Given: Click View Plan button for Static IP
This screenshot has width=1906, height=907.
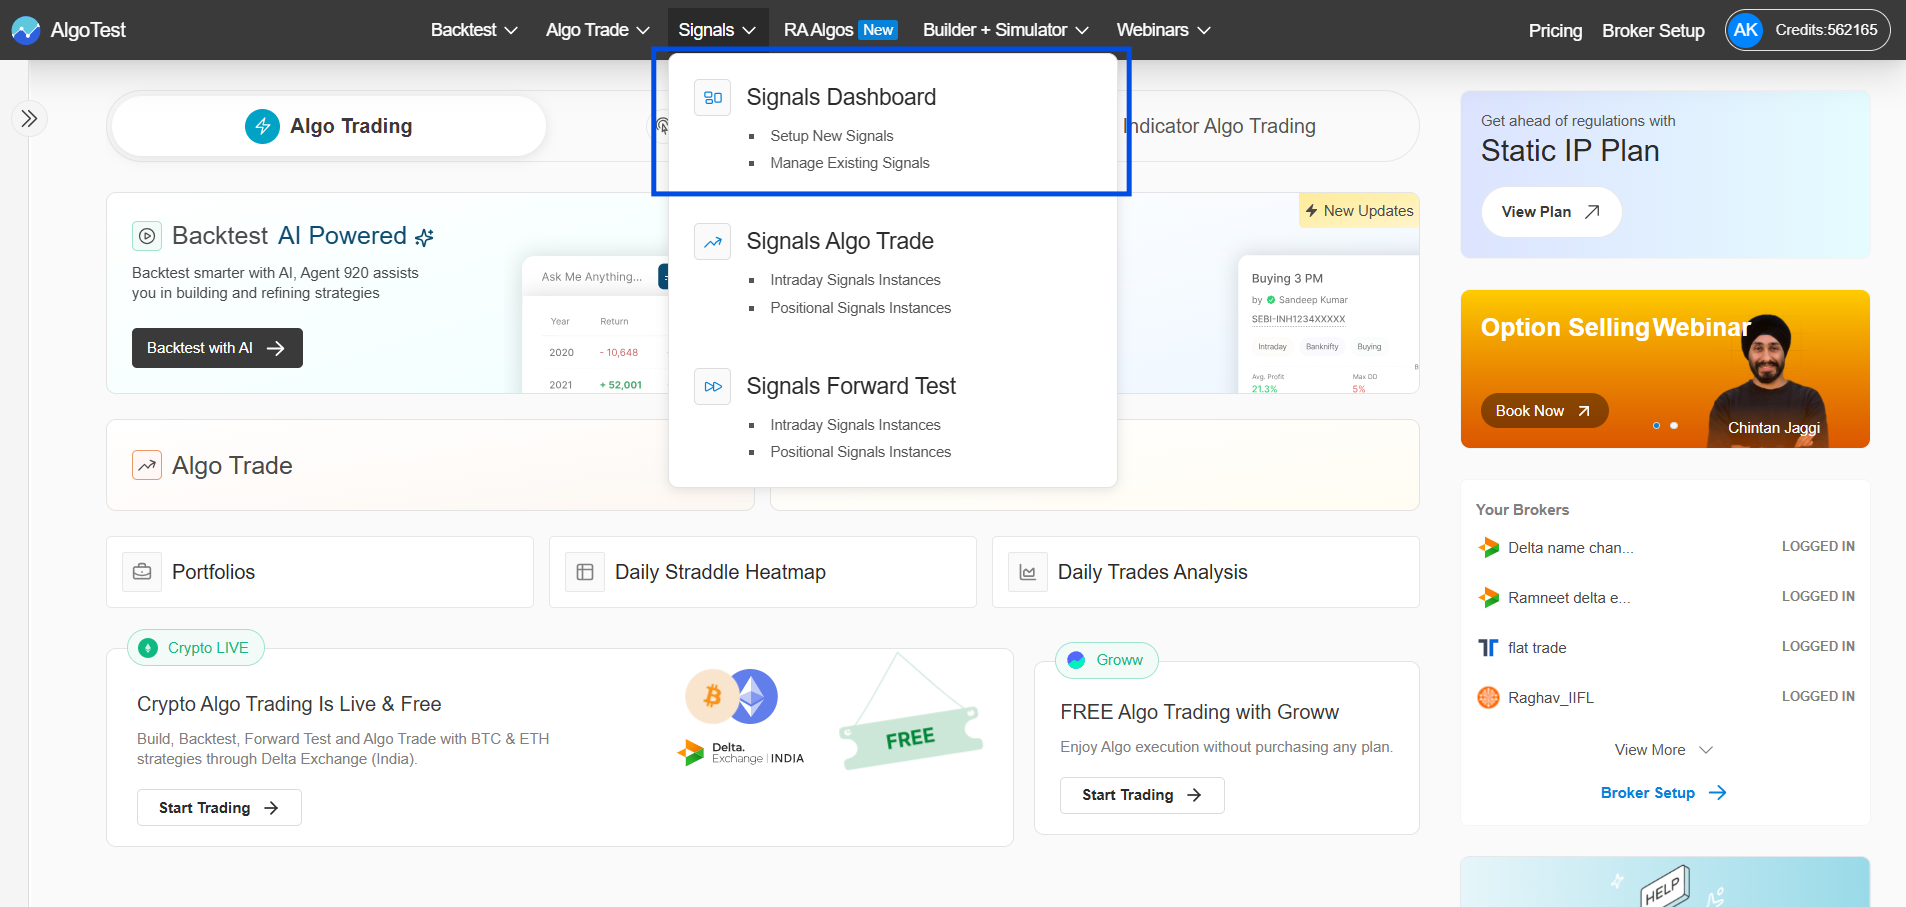Looking at the screenshot, I should pyautogui.click(x=1550, y=212).
